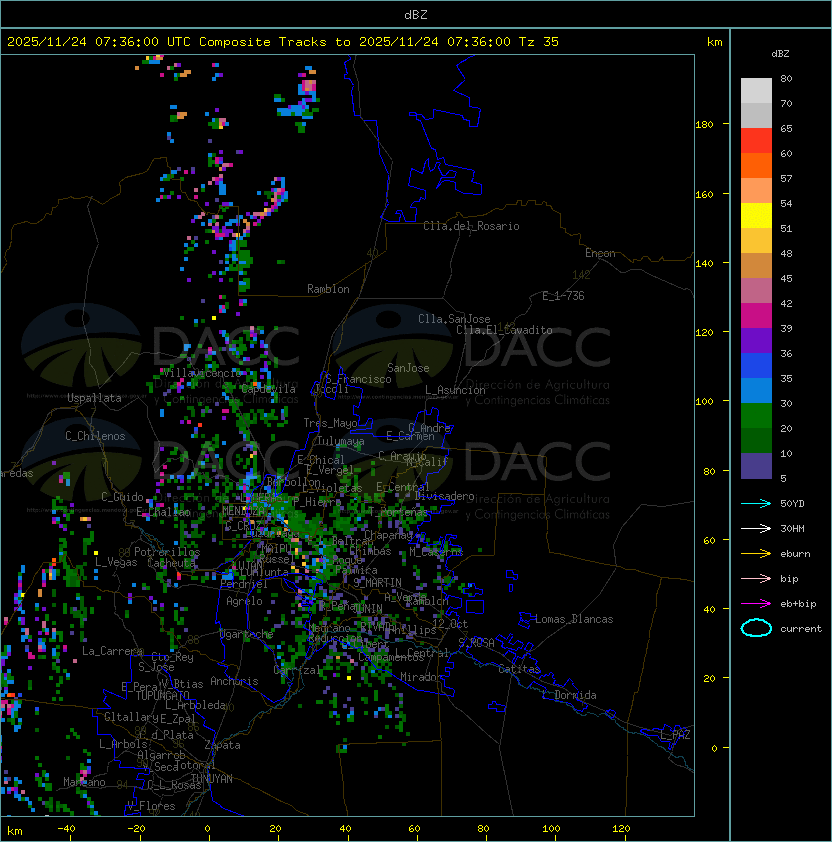Pick the red swatch between 65 and 60
Viewport: 832px width, 842px height.
tap(756, 141)
